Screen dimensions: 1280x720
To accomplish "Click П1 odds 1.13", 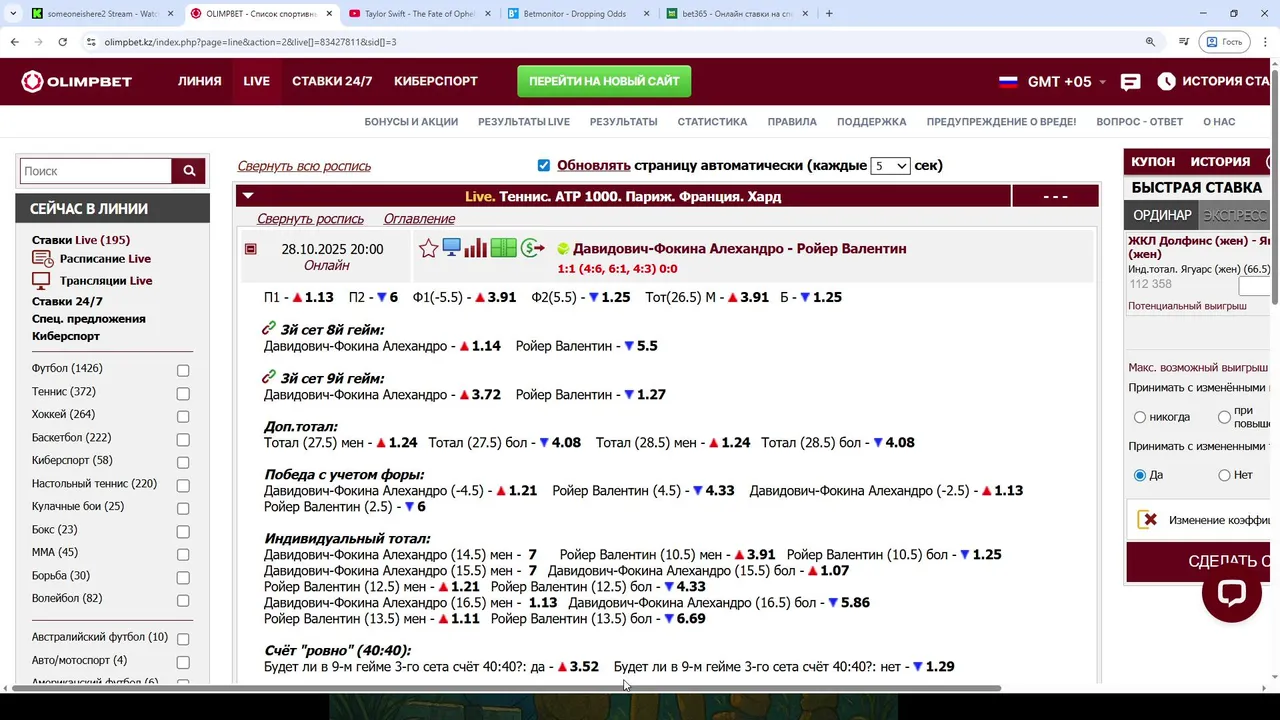I will coord(319,297).
